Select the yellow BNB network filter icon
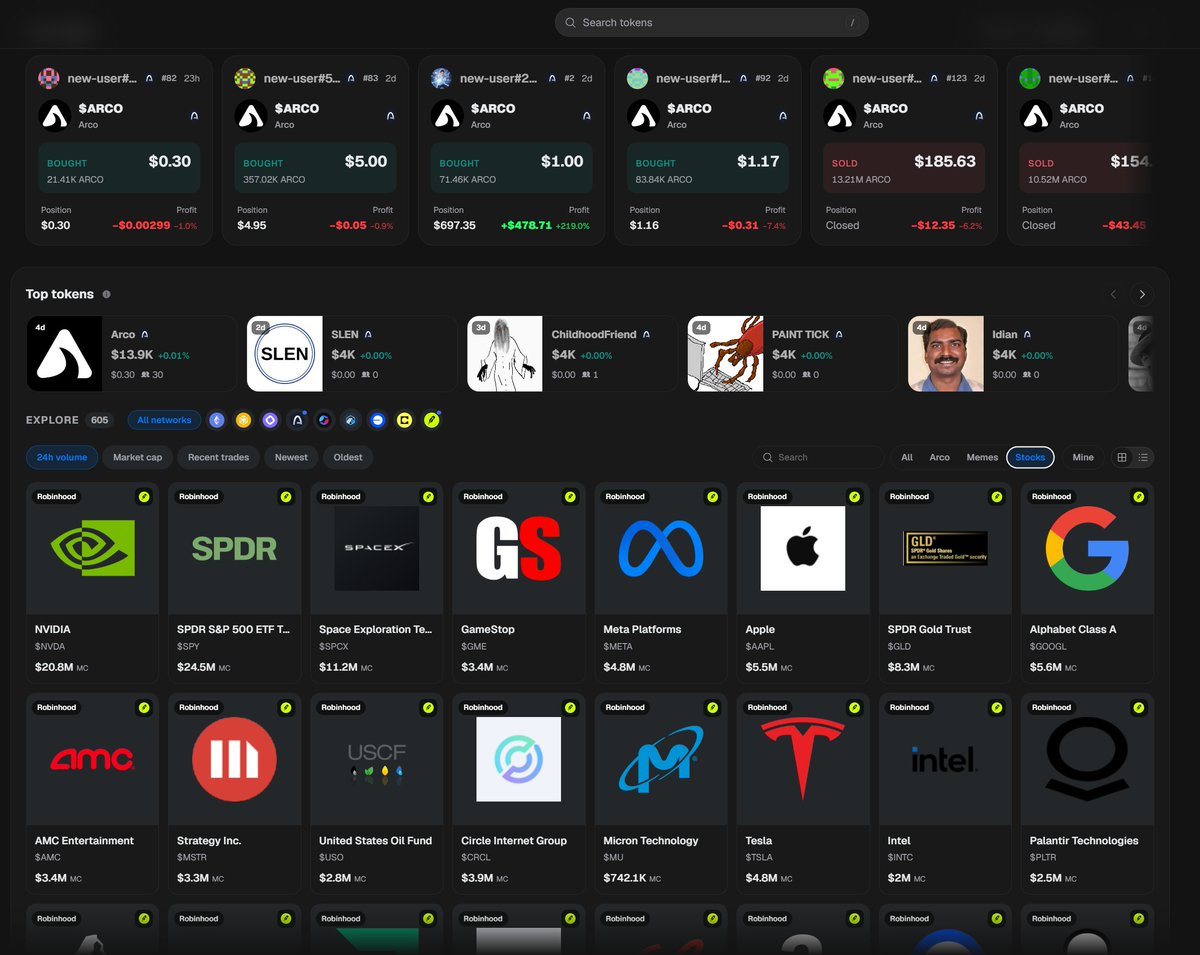 tap(243, 420)
